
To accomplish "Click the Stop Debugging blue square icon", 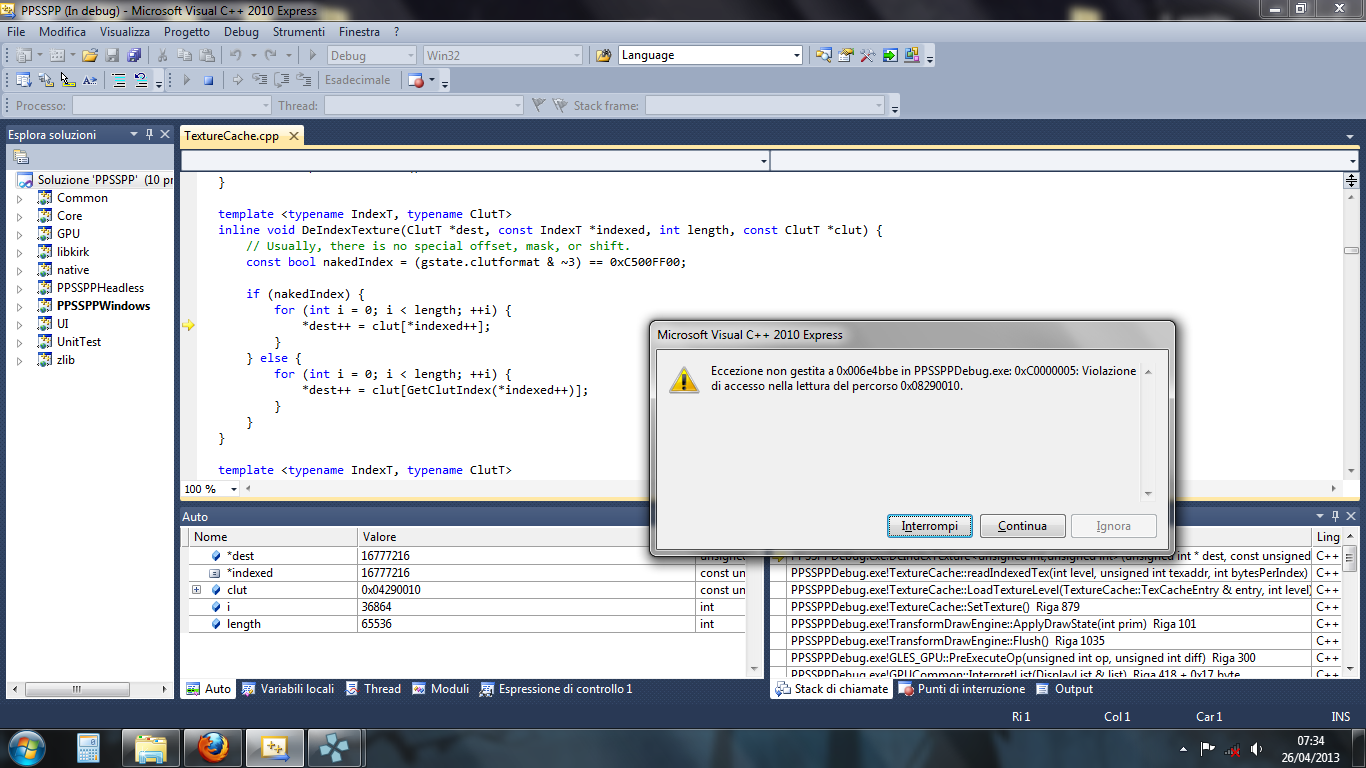I will (x=208, y=80).
